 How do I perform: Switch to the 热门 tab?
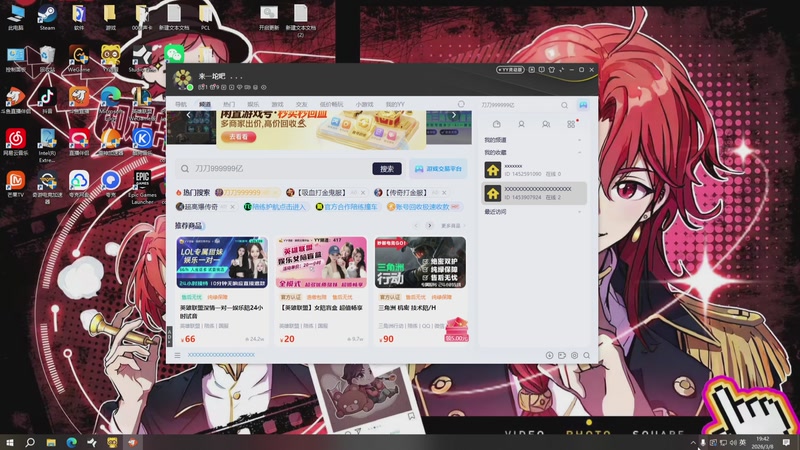coord(229,104)
